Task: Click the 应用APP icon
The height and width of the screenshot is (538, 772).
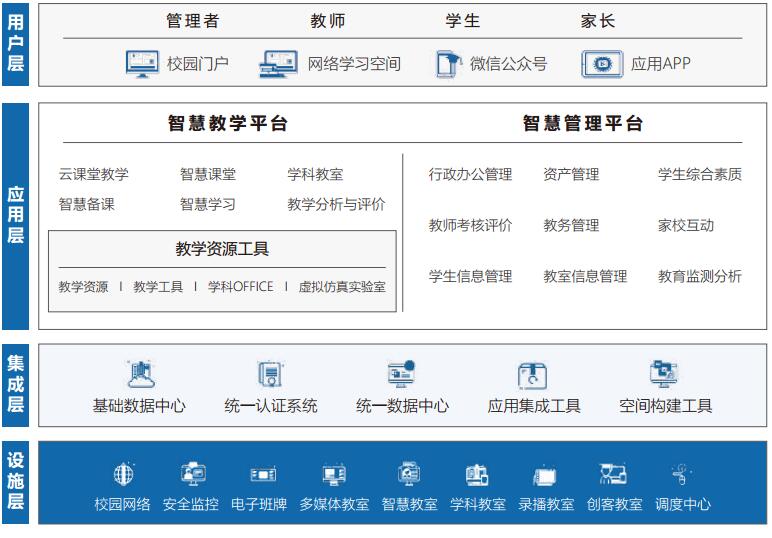Action: point(602,64)
